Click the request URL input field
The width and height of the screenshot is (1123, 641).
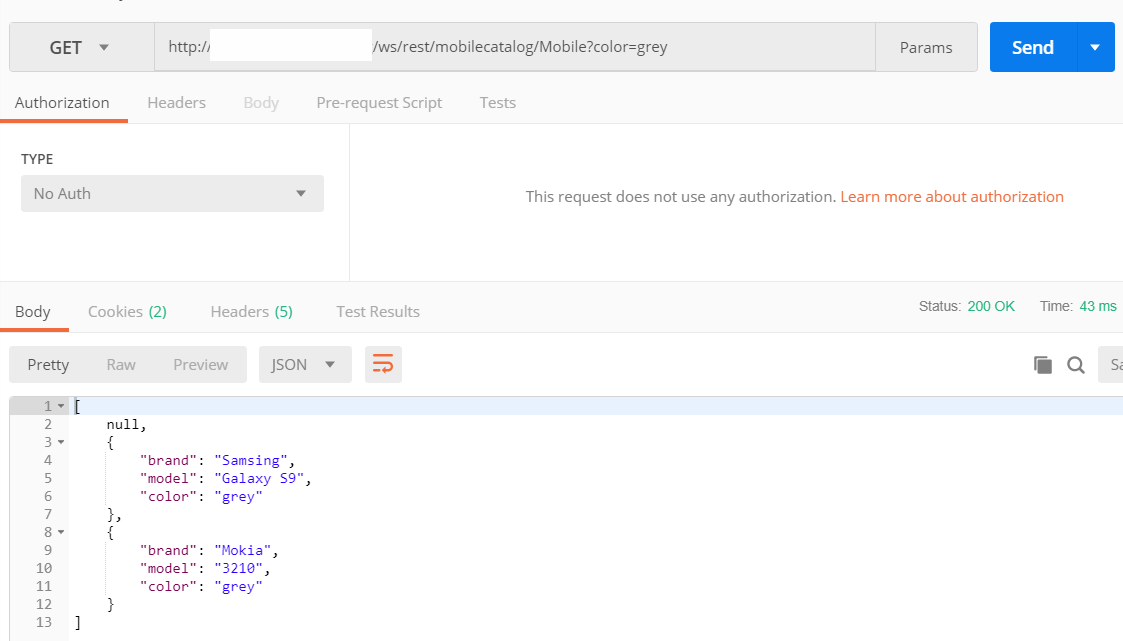(515, 47)
